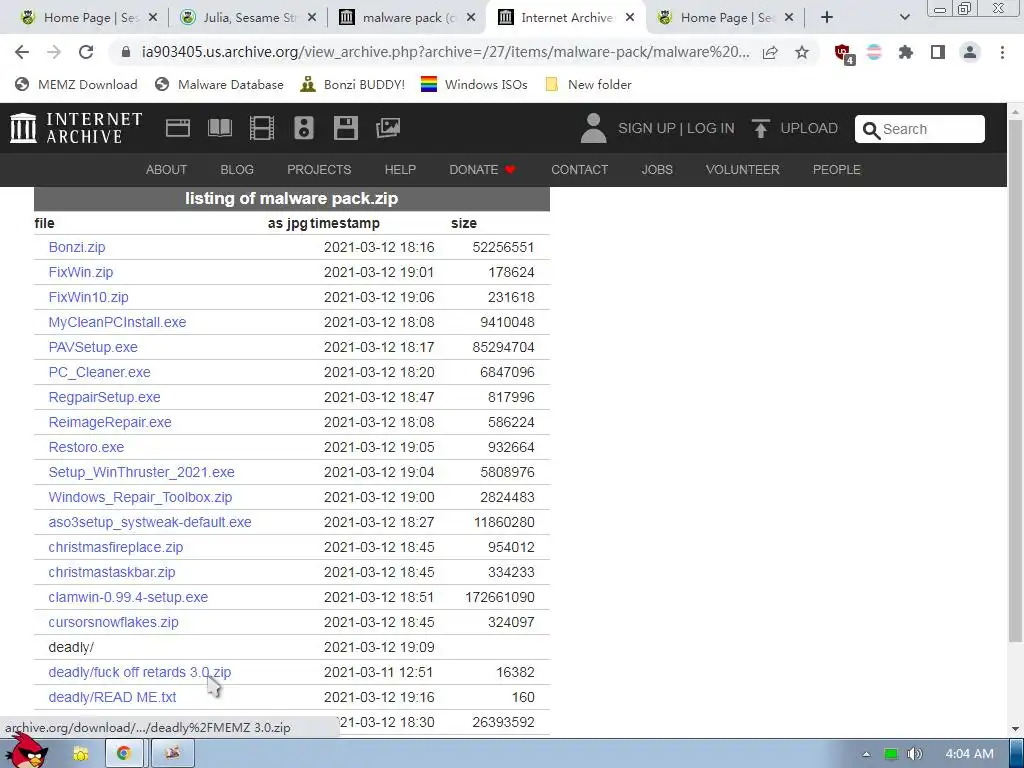Click the Angry Birds start button

tap(26, 750)
